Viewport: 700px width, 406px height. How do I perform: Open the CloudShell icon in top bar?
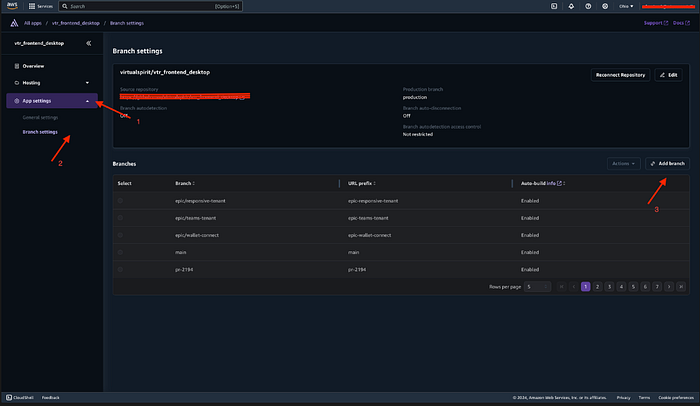click(x=554, y=6)
